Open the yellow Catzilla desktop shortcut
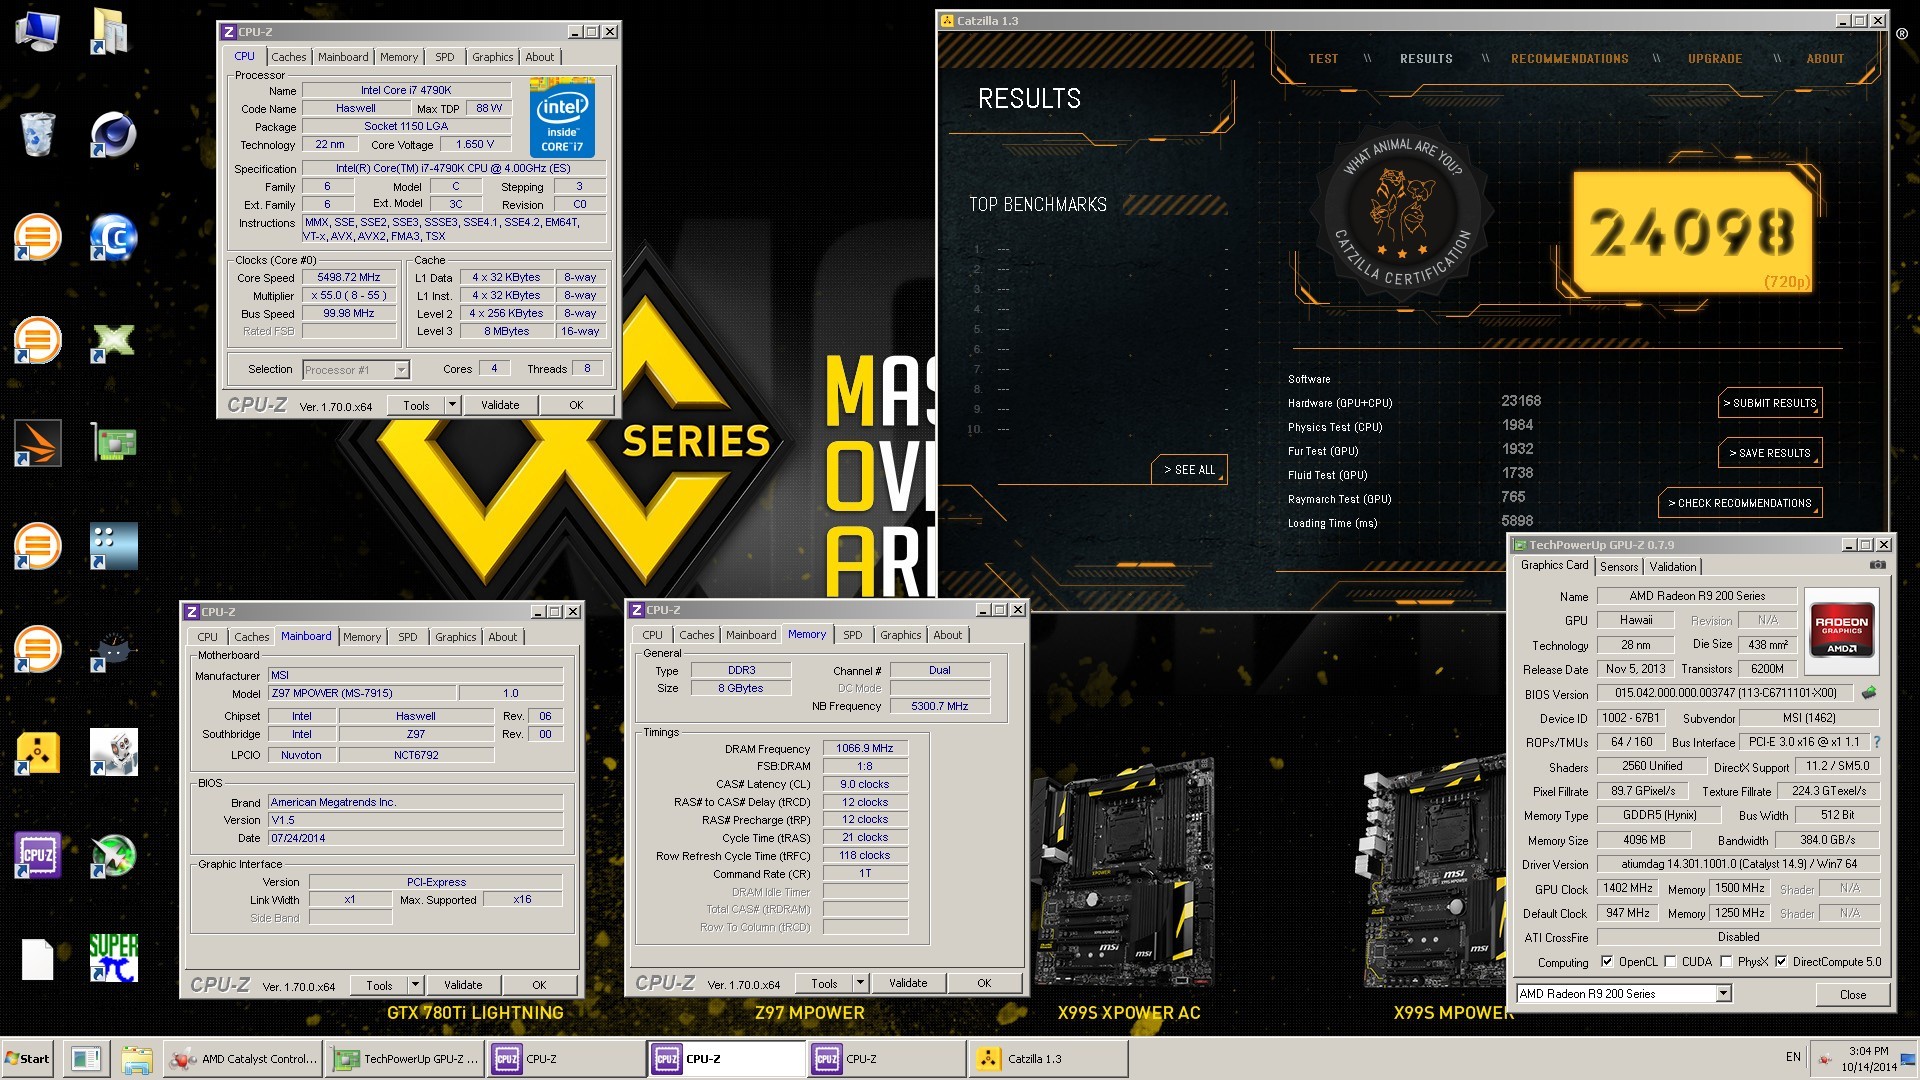Viewport: 1920px width, 1080px height. point(37,752)
